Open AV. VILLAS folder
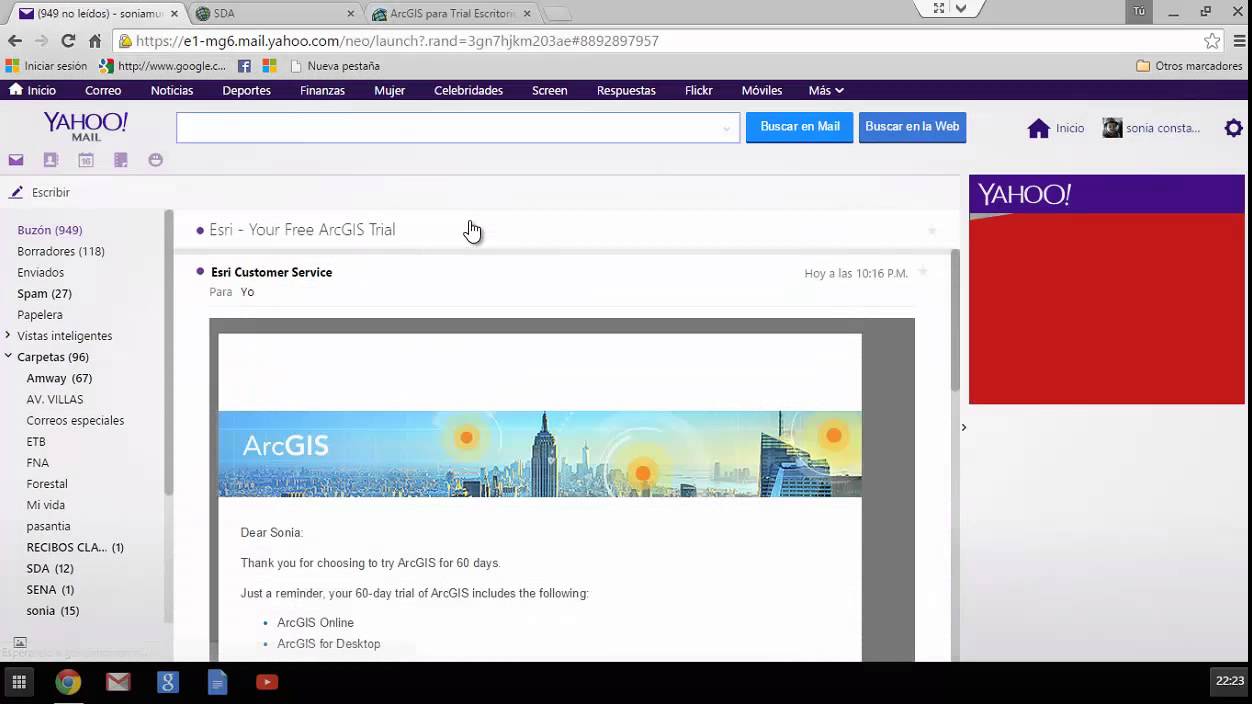Viewport: 1252px width, 704px height. 55,399
